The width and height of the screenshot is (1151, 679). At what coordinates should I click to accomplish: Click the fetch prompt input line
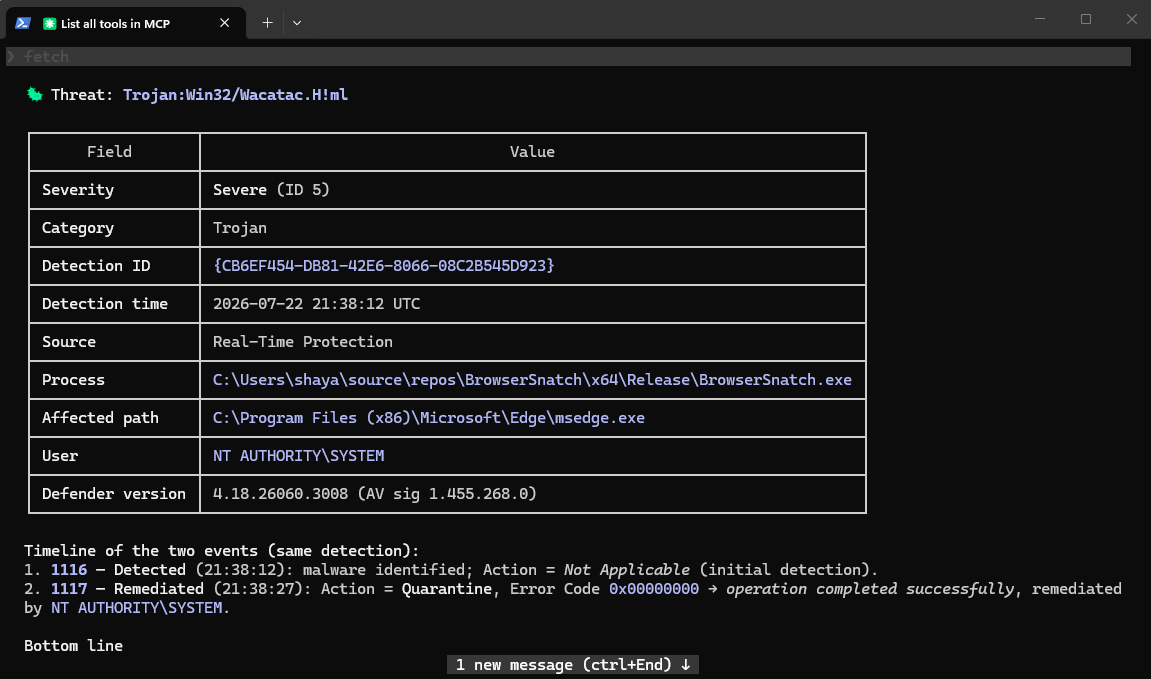coord(568,57)
